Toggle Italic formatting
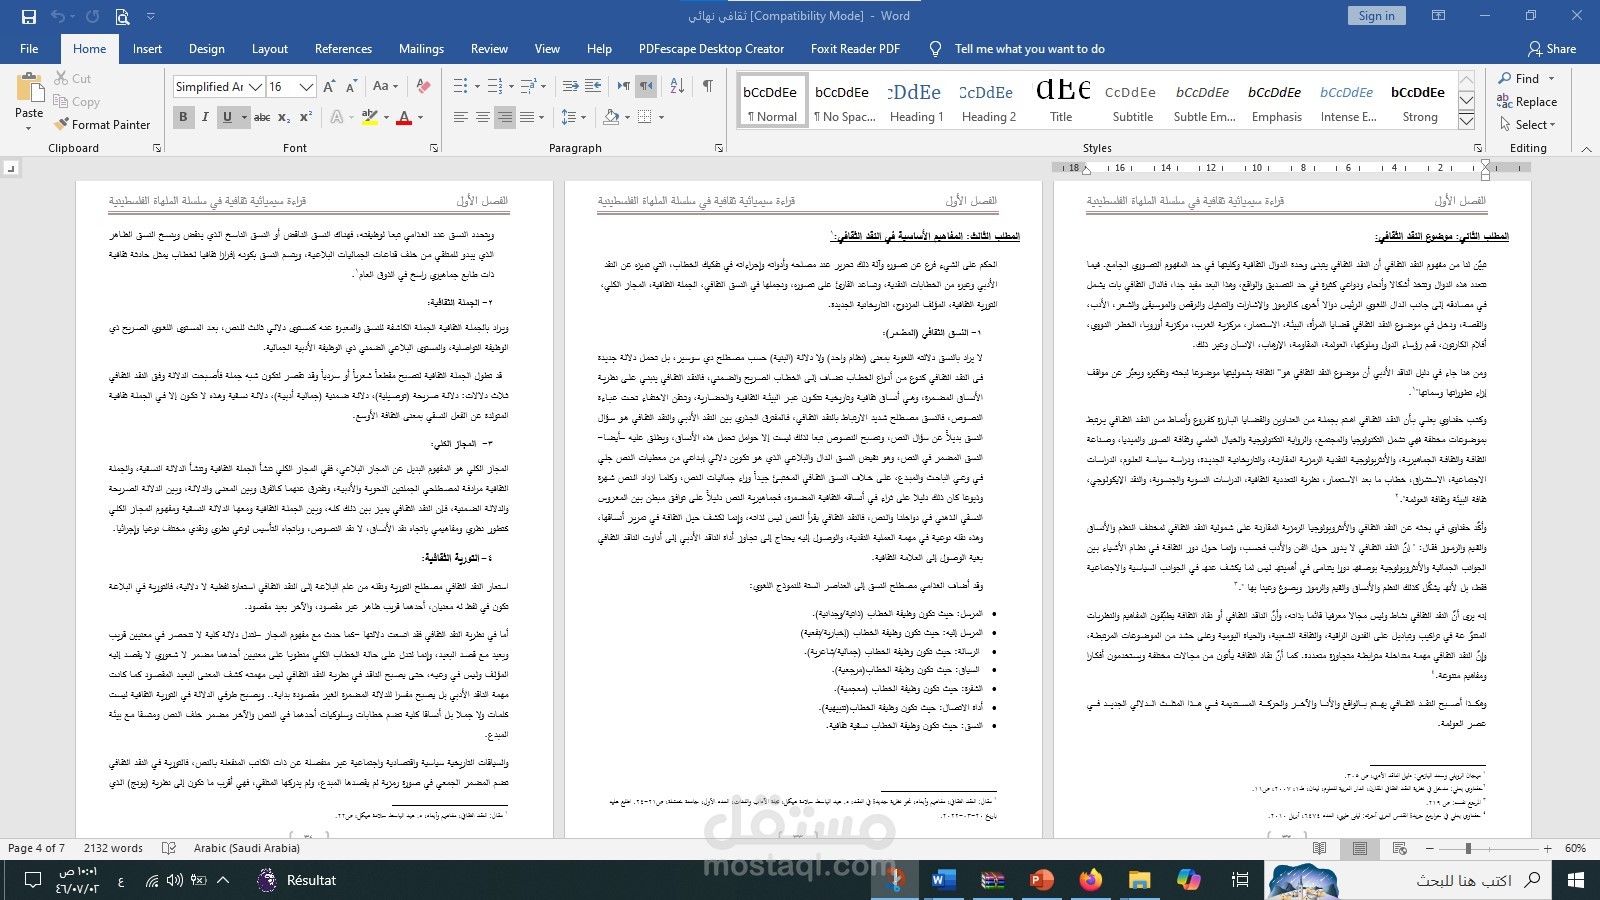 [205, 117]
